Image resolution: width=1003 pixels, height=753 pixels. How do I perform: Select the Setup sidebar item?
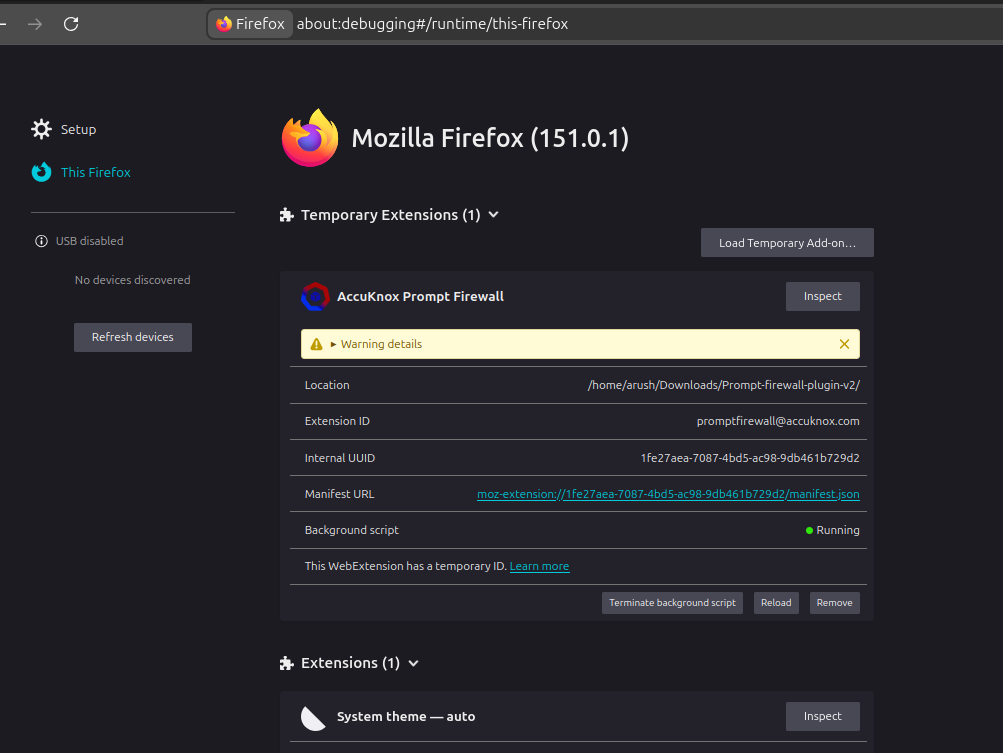(78, 129)
